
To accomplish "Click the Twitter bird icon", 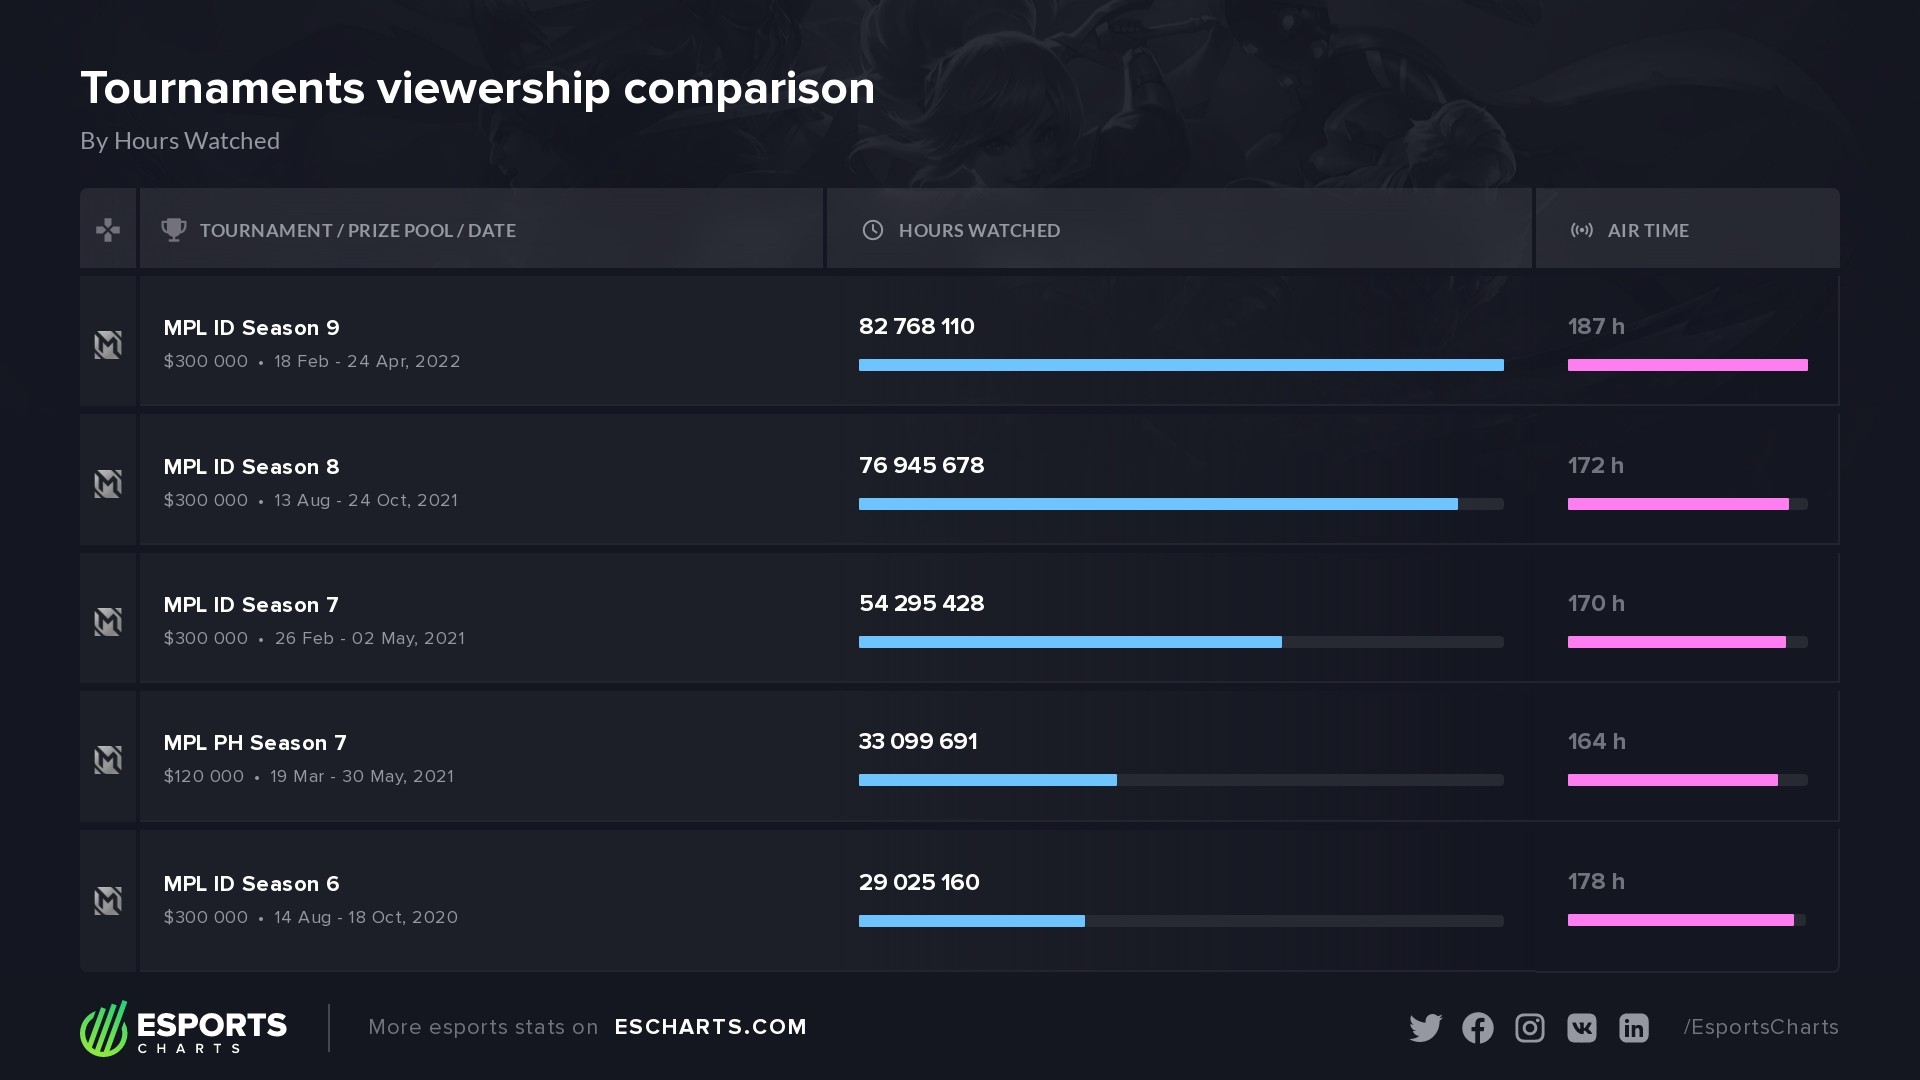I will (x=1425, y=1028).
